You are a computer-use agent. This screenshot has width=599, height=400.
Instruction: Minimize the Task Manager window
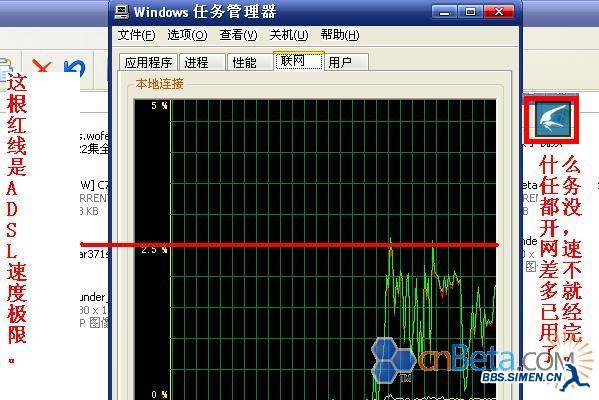(x=444, y=12)
